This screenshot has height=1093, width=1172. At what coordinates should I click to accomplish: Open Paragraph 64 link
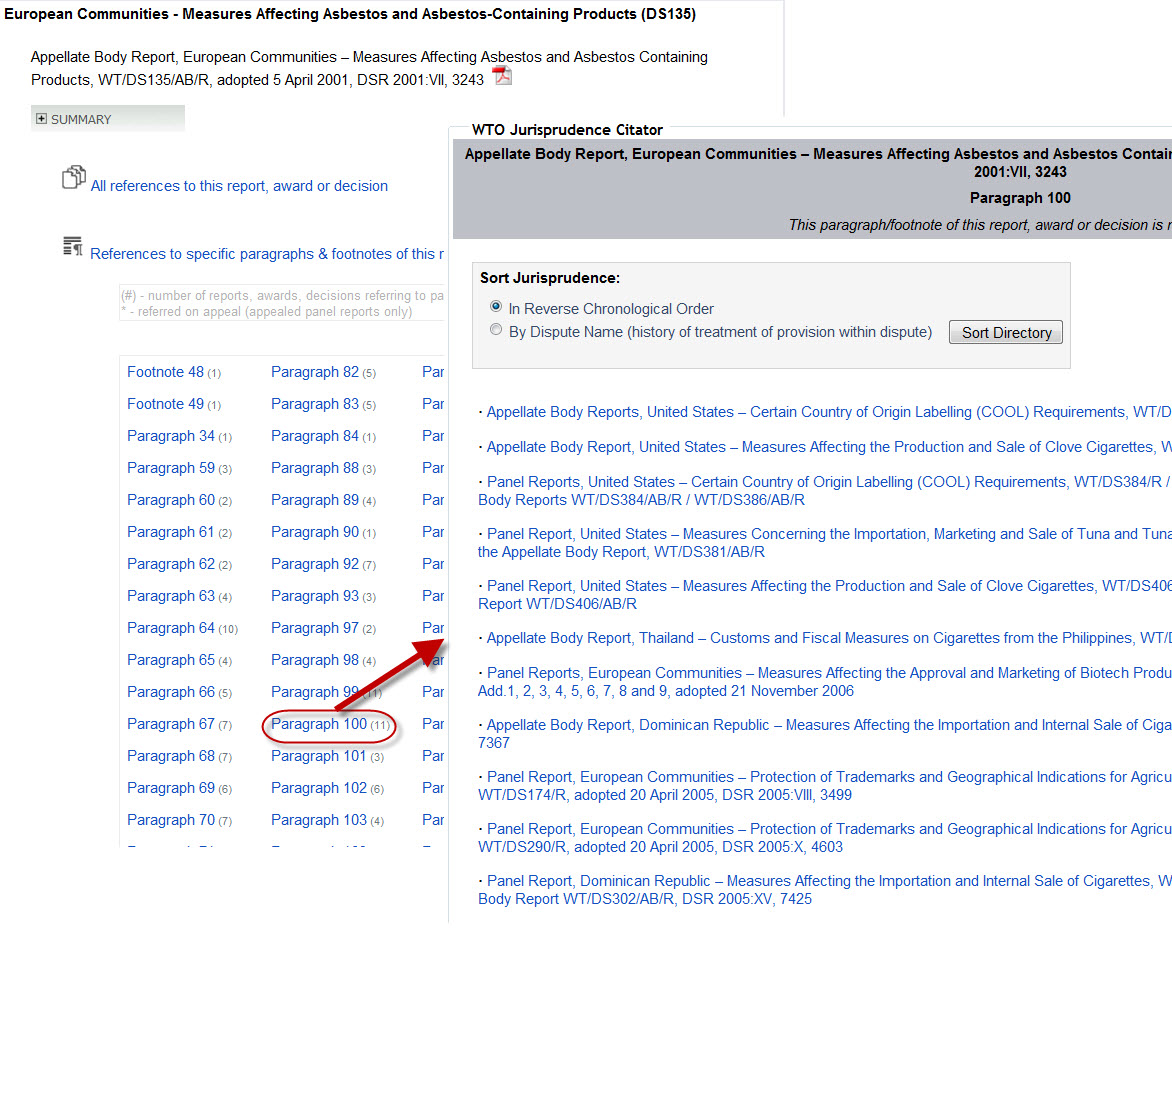pos(170,629)
